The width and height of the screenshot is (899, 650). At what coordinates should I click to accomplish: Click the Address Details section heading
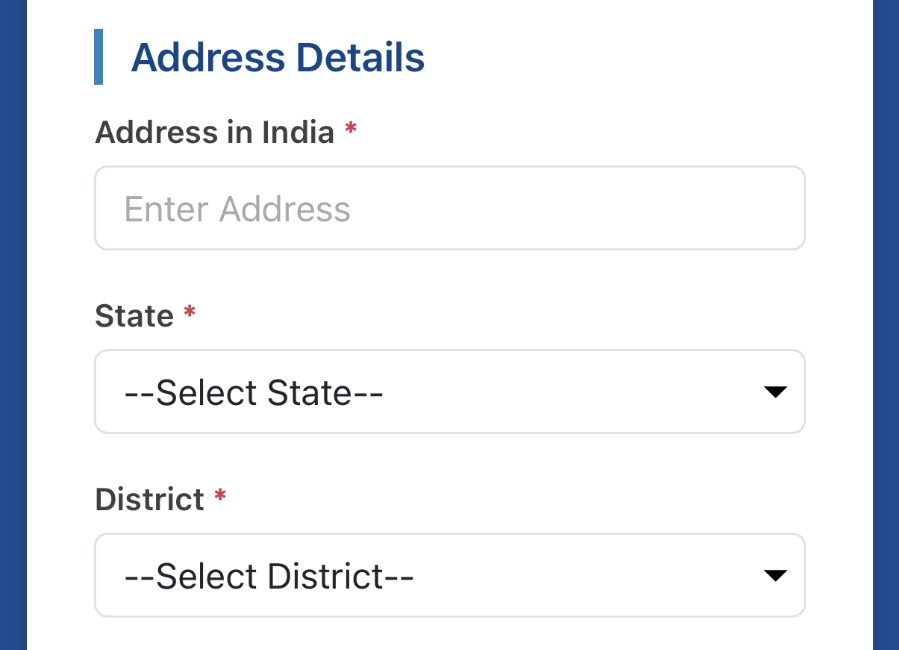tap(277, 58)
